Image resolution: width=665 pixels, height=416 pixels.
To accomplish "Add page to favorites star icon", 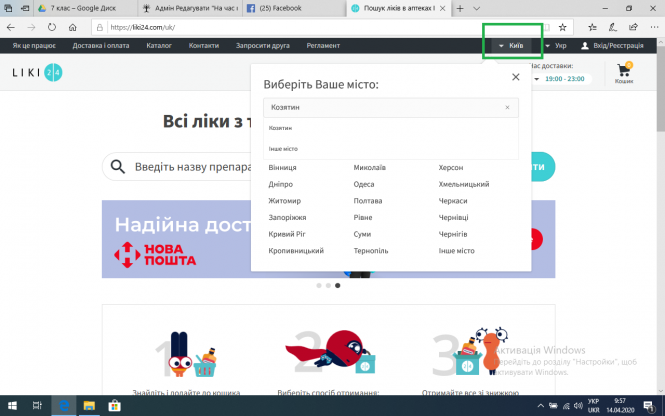I will click(x=593, y=27).
